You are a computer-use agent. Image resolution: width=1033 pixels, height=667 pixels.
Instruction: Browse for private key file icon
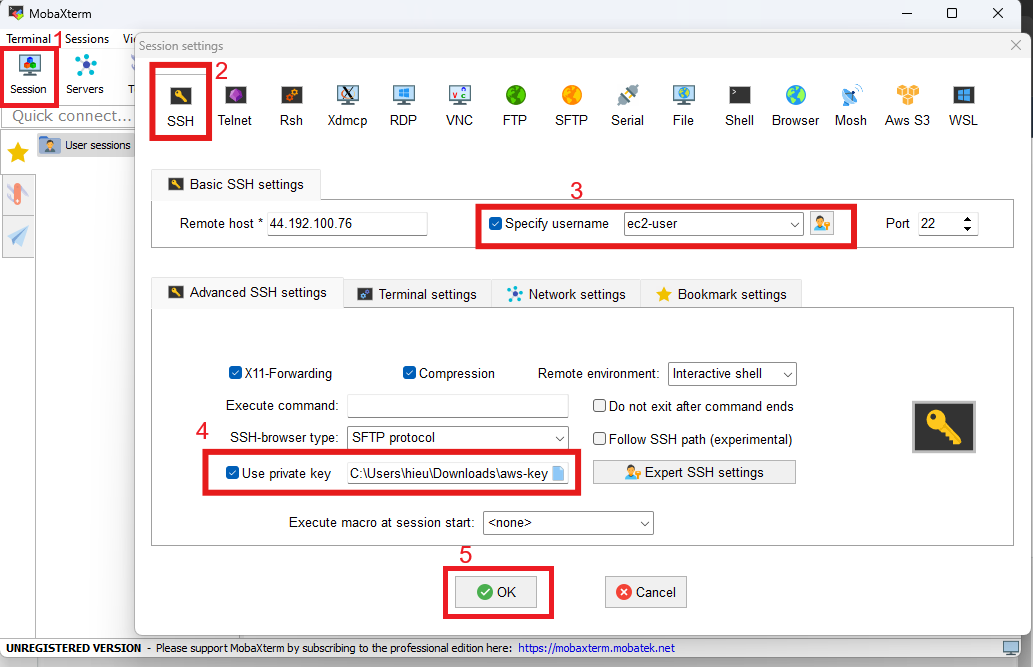pyautogui.click(x=558, y=473)
